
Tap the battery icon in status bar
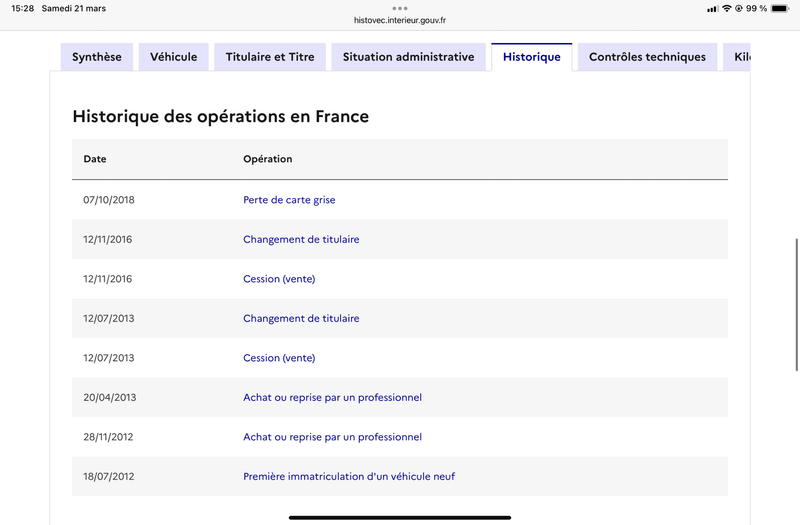780,8
